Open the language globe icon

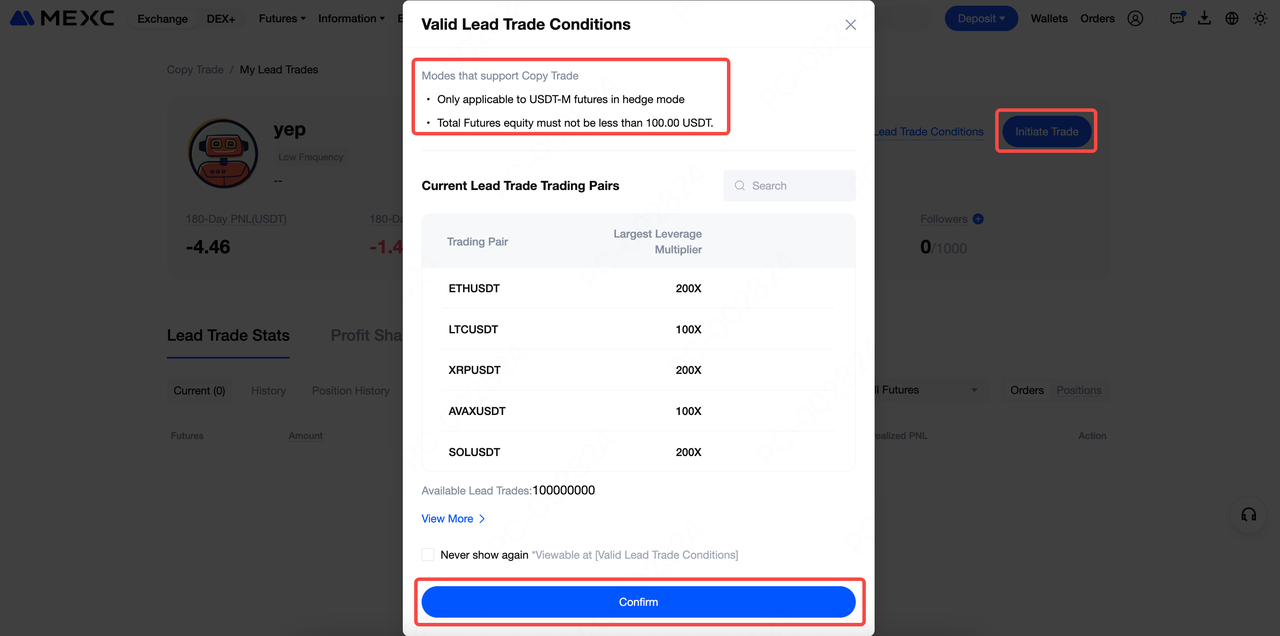pos(1231,18)
